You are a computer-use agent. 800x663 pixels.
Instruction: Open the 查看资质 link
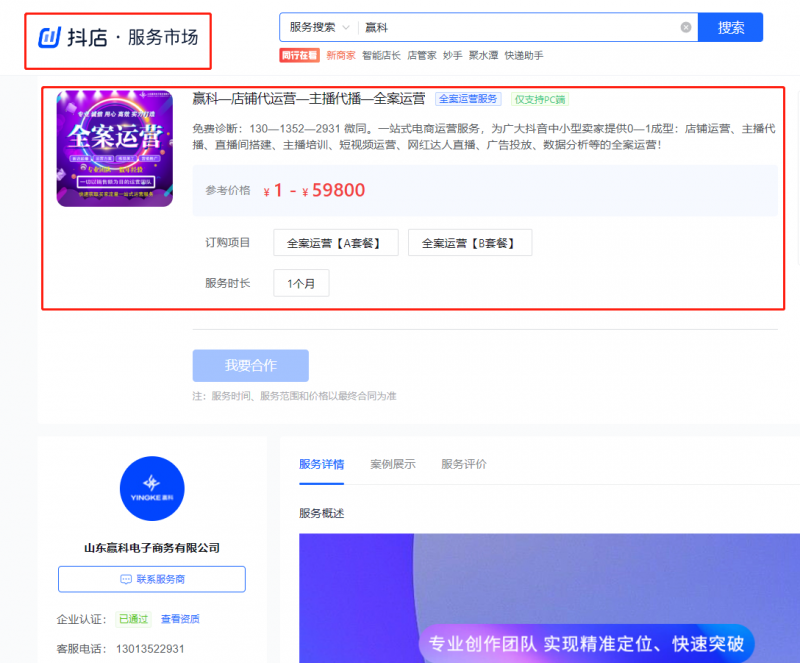pyautogui.click(x=180, y=619)
